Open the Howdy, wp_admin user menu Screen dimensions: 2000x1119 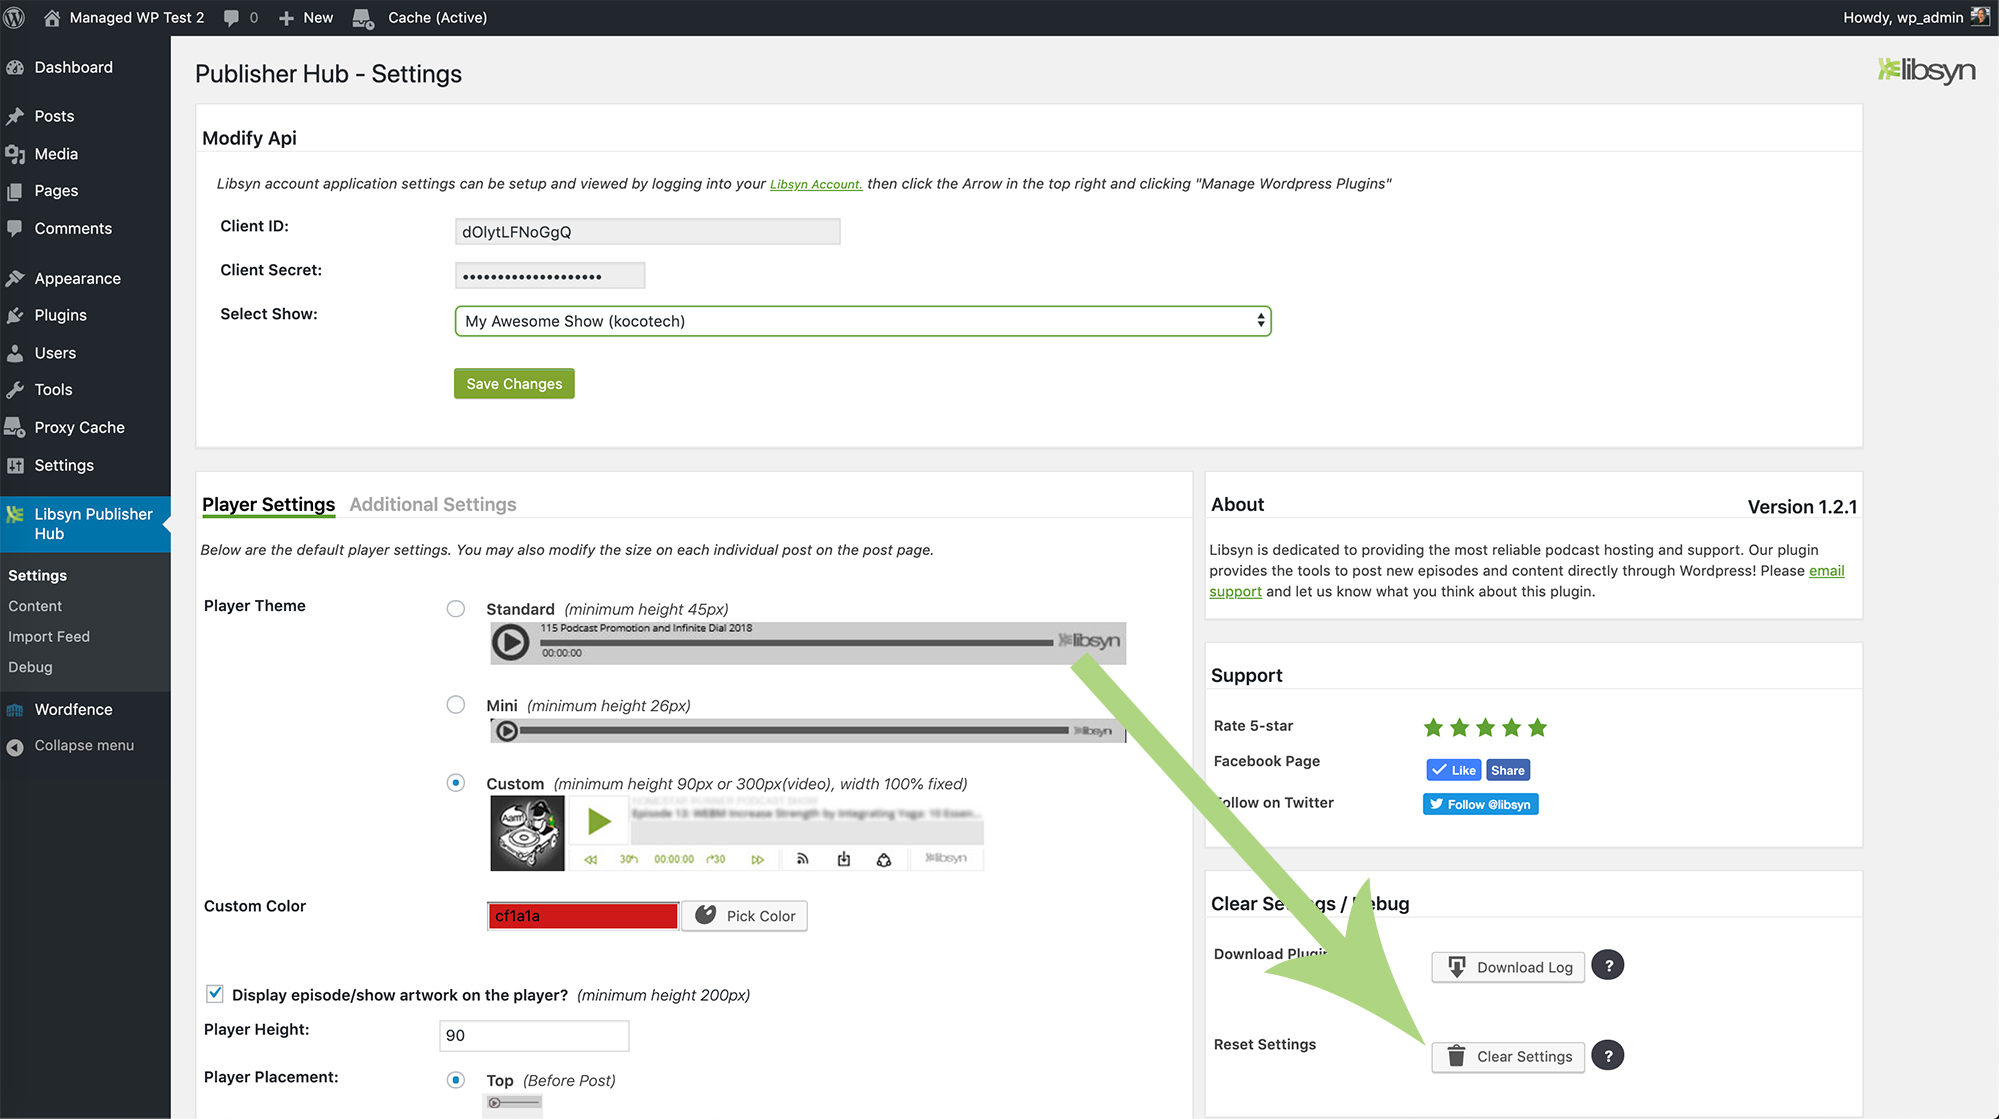click(1916, 17)
